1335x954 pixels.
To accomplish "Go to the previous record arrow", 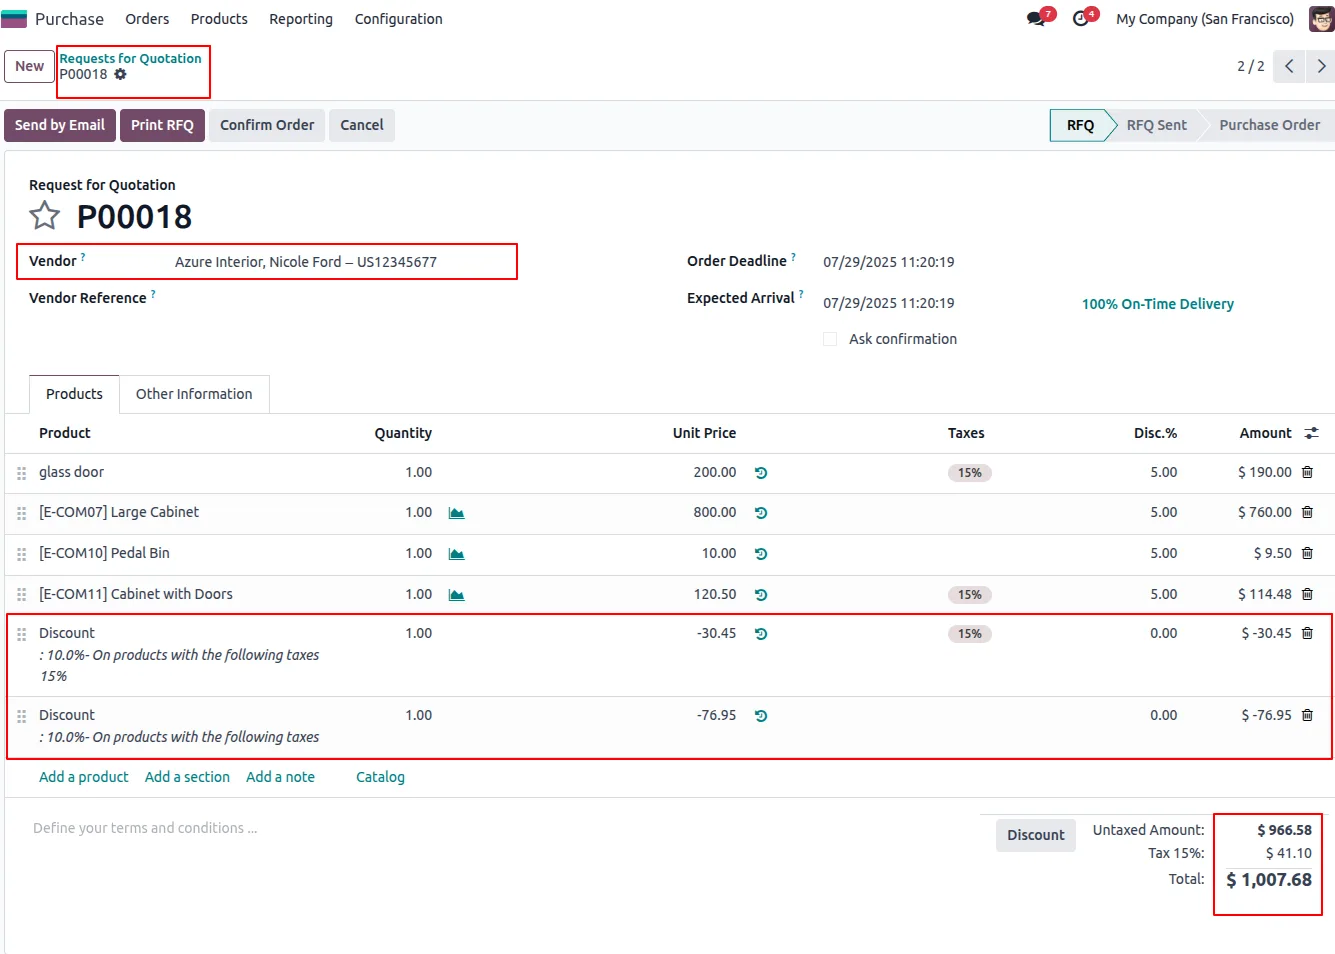I will 1289,66.
